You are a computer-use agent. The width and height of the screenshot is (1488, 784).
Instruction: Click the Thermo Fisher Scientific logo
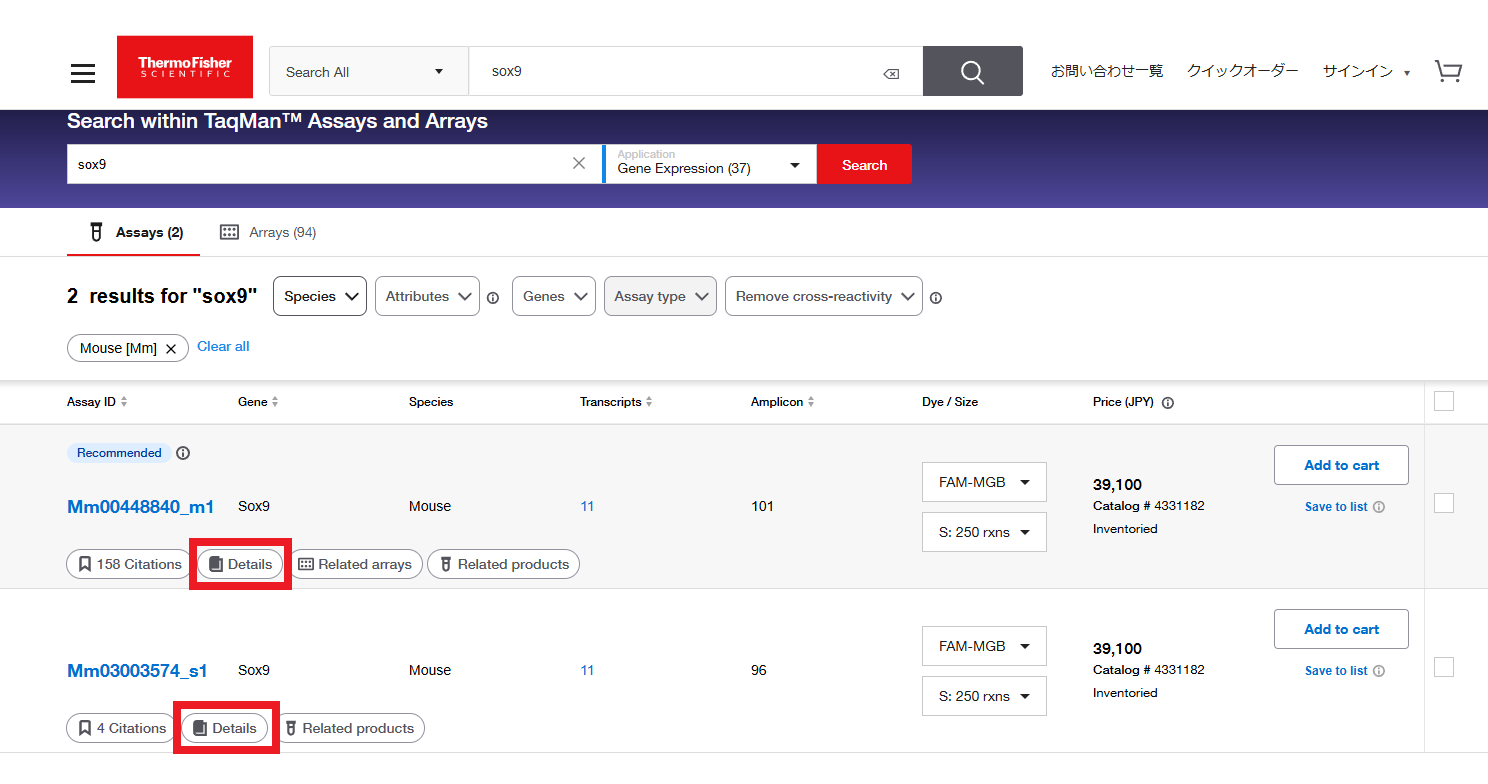tap(185, 67)
